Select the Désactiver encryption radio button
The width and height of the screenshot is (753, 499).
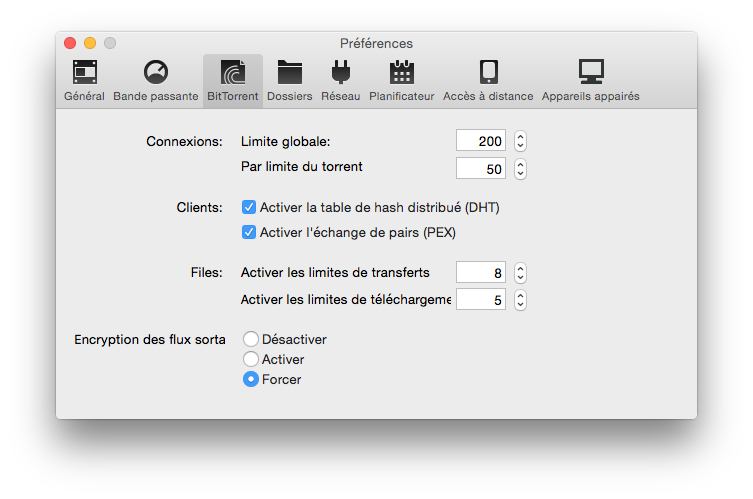[x=251, y=339]
